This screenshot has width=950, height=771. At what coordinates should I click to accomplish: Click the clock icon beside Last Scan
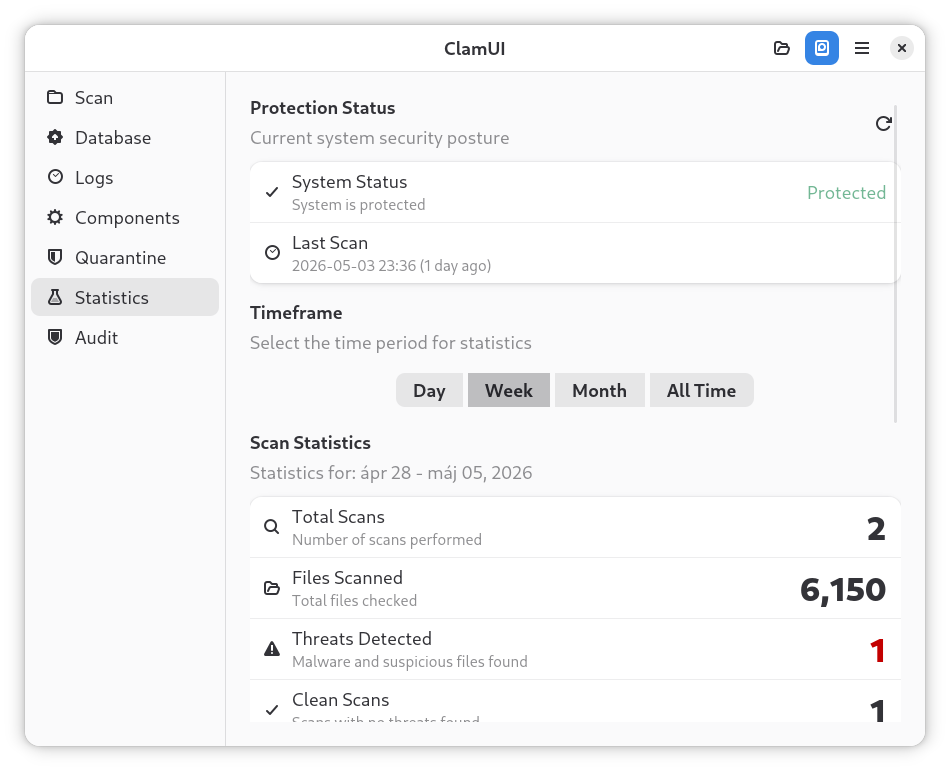pos(272,253)
